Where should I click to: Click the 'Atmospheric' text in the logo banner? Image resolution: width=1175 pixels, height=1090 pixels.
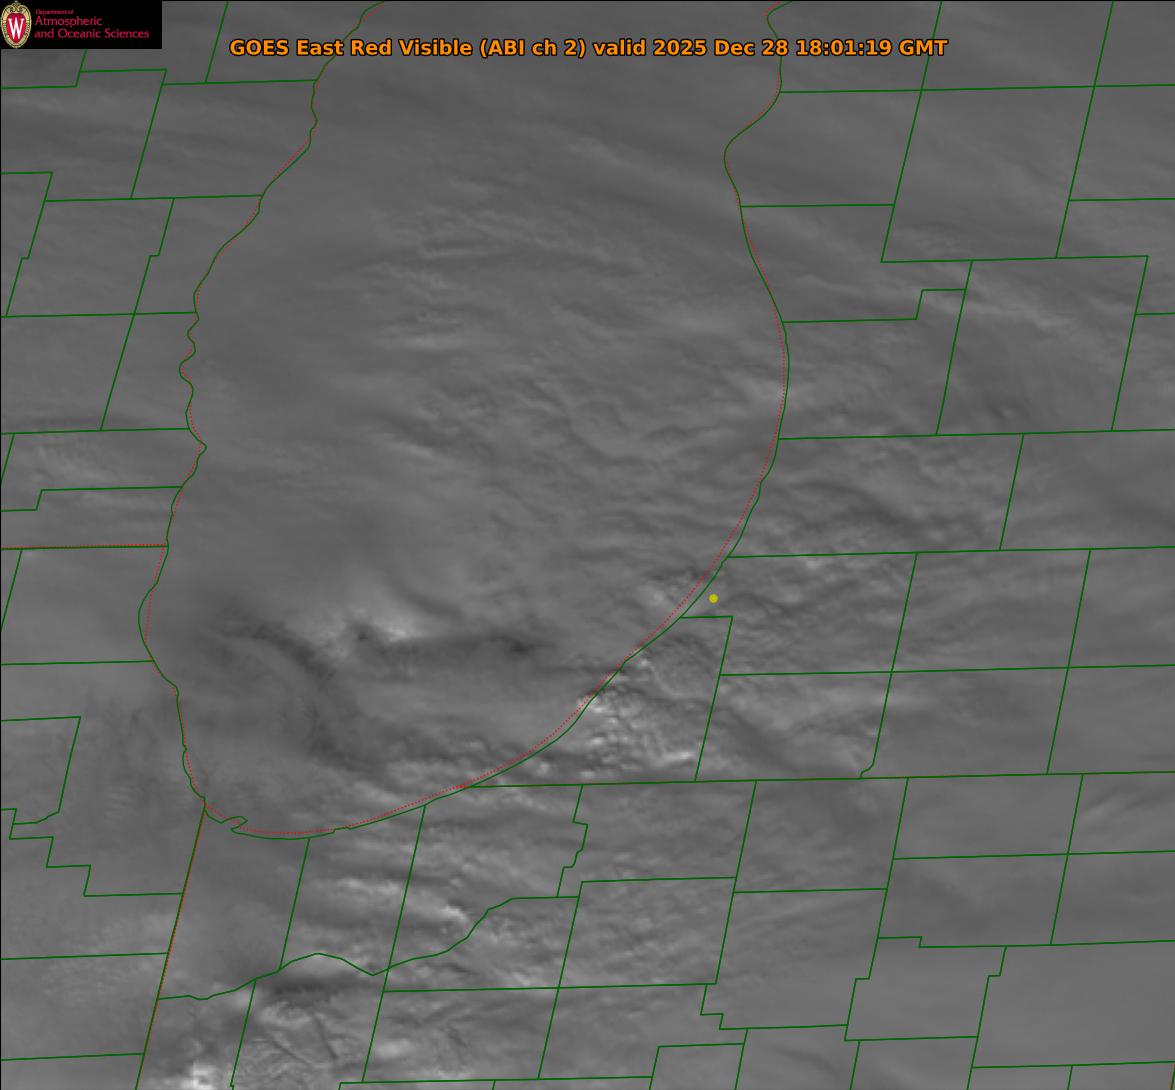coord(68,22)
